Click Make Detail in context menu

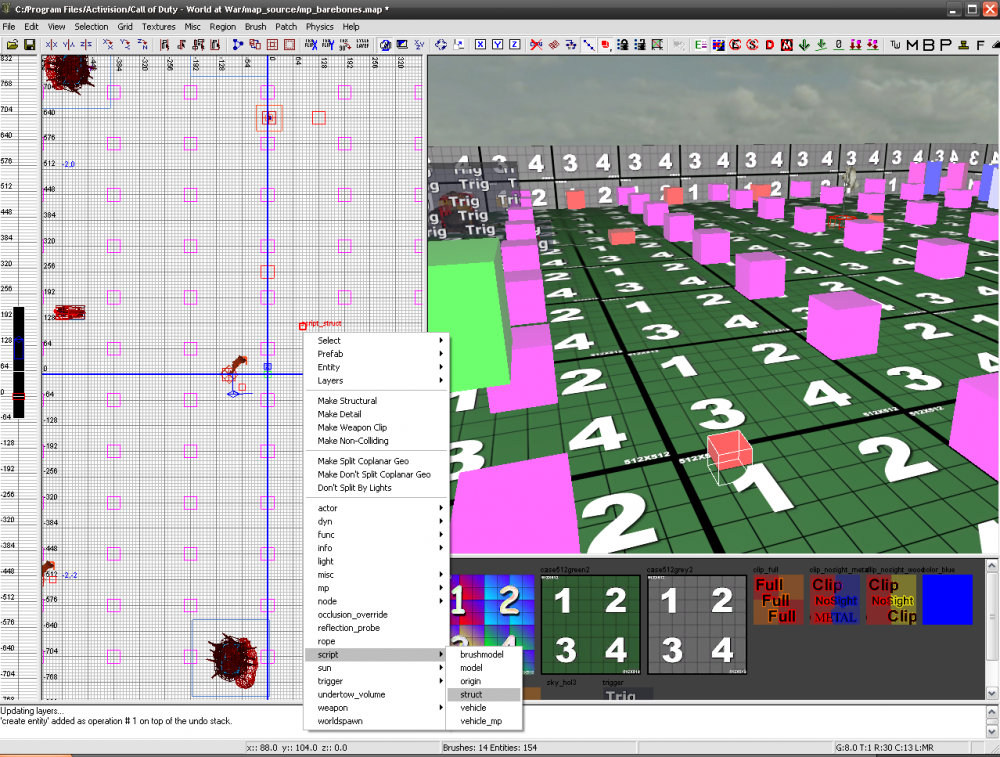point(339,414)
